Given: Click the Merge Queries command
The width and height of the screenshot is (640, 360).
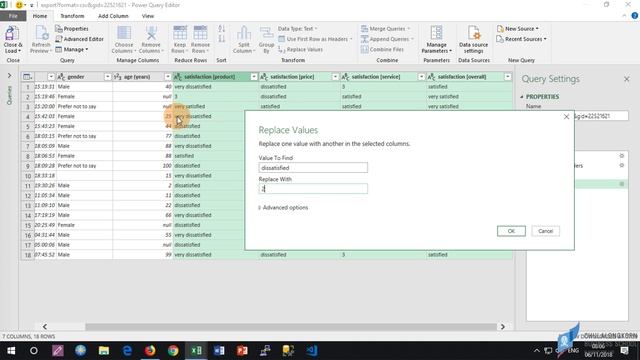Looking at the screenshot, I should pyautogui.click(x=386, y=29).
